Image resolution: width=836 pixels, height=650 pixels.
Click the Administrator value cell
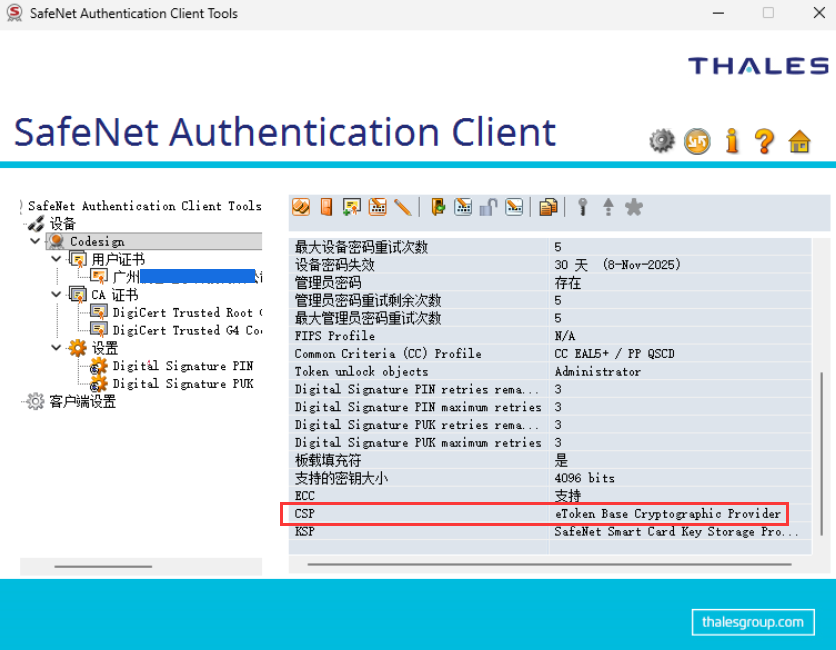point(598,371)
